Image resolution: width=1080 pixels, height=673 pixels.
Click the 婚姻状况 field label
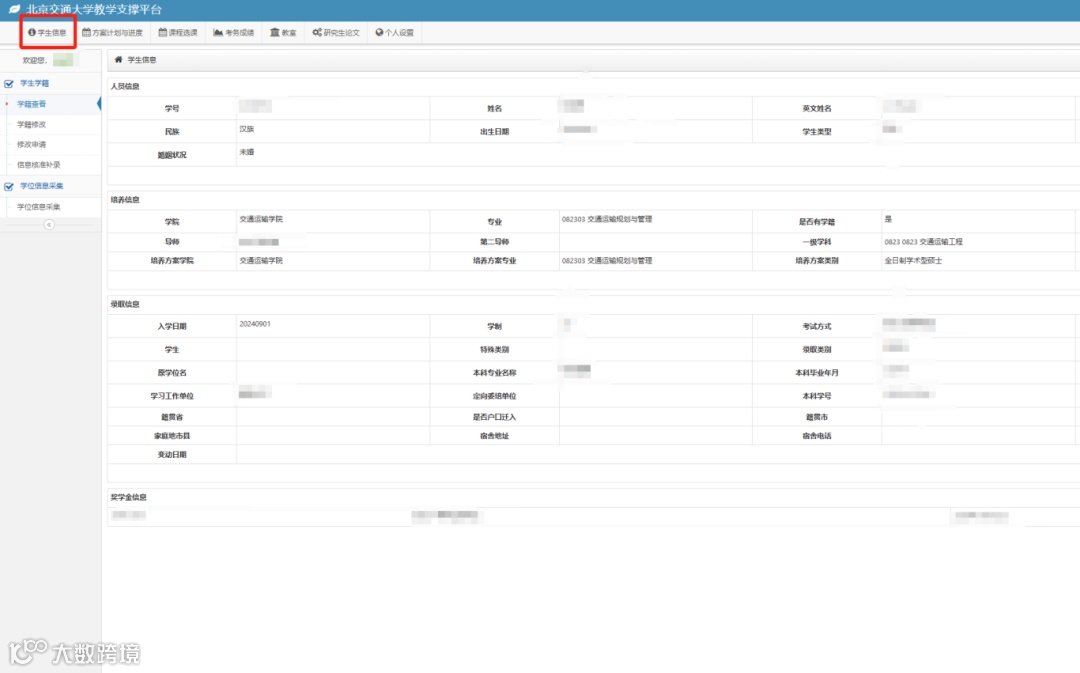tap(172, 155)
